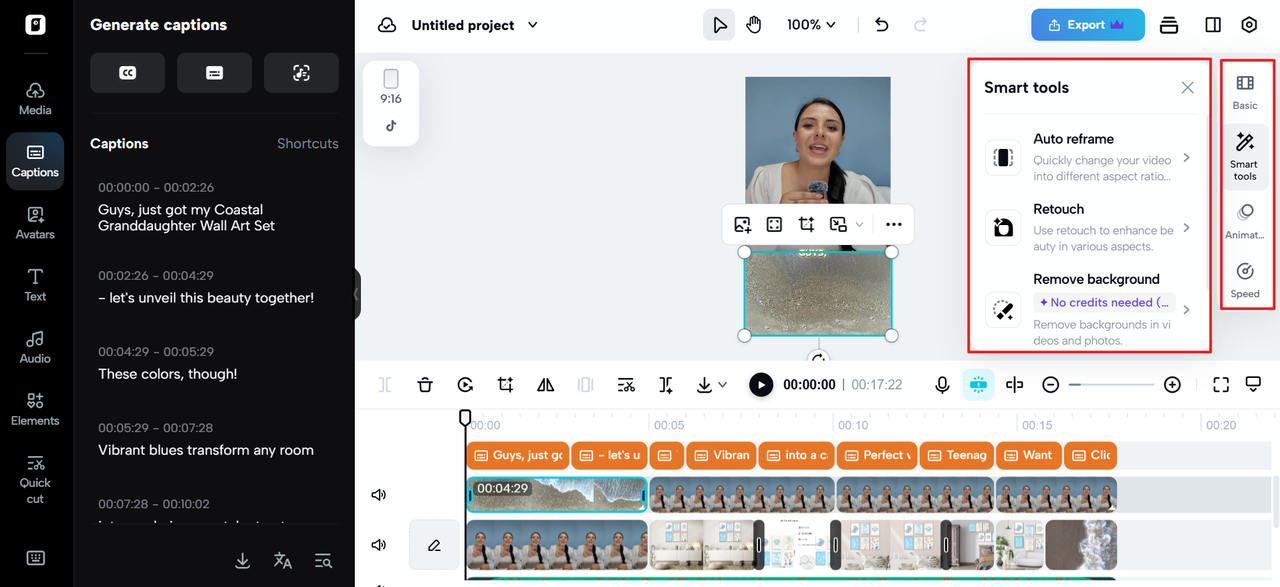The image size is (1280, 587).
Task: Click the feedback/comment monitor icon
Action: pyautogui.click(x=1253, y=385)
